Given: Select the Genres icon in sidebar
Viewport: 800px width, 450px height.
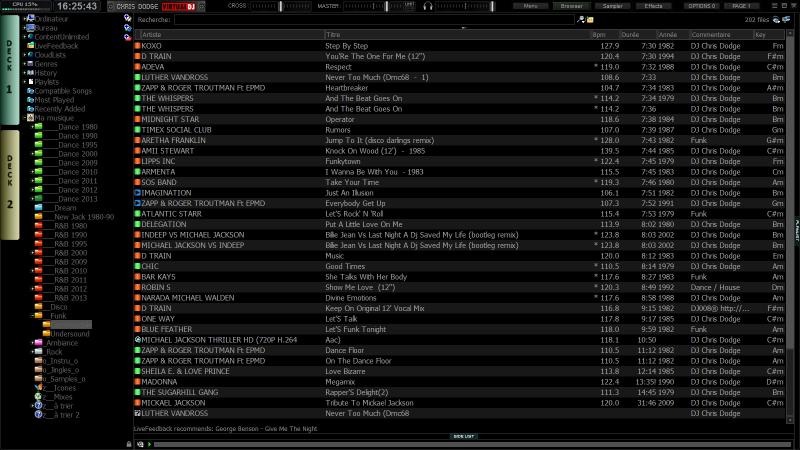Looking at the screenshot, I should 30,63.
